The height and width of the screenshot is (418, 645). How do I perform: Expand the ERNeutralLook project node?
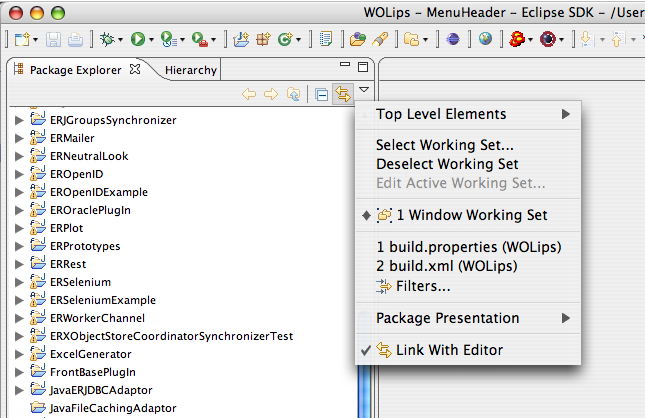(x=19, y=157)
